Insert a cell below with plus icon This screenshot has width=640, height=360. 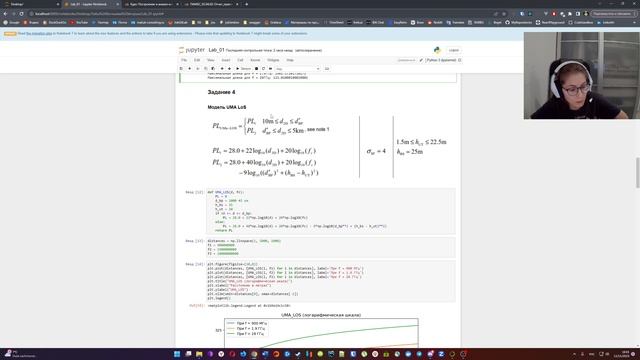point(189,69)
